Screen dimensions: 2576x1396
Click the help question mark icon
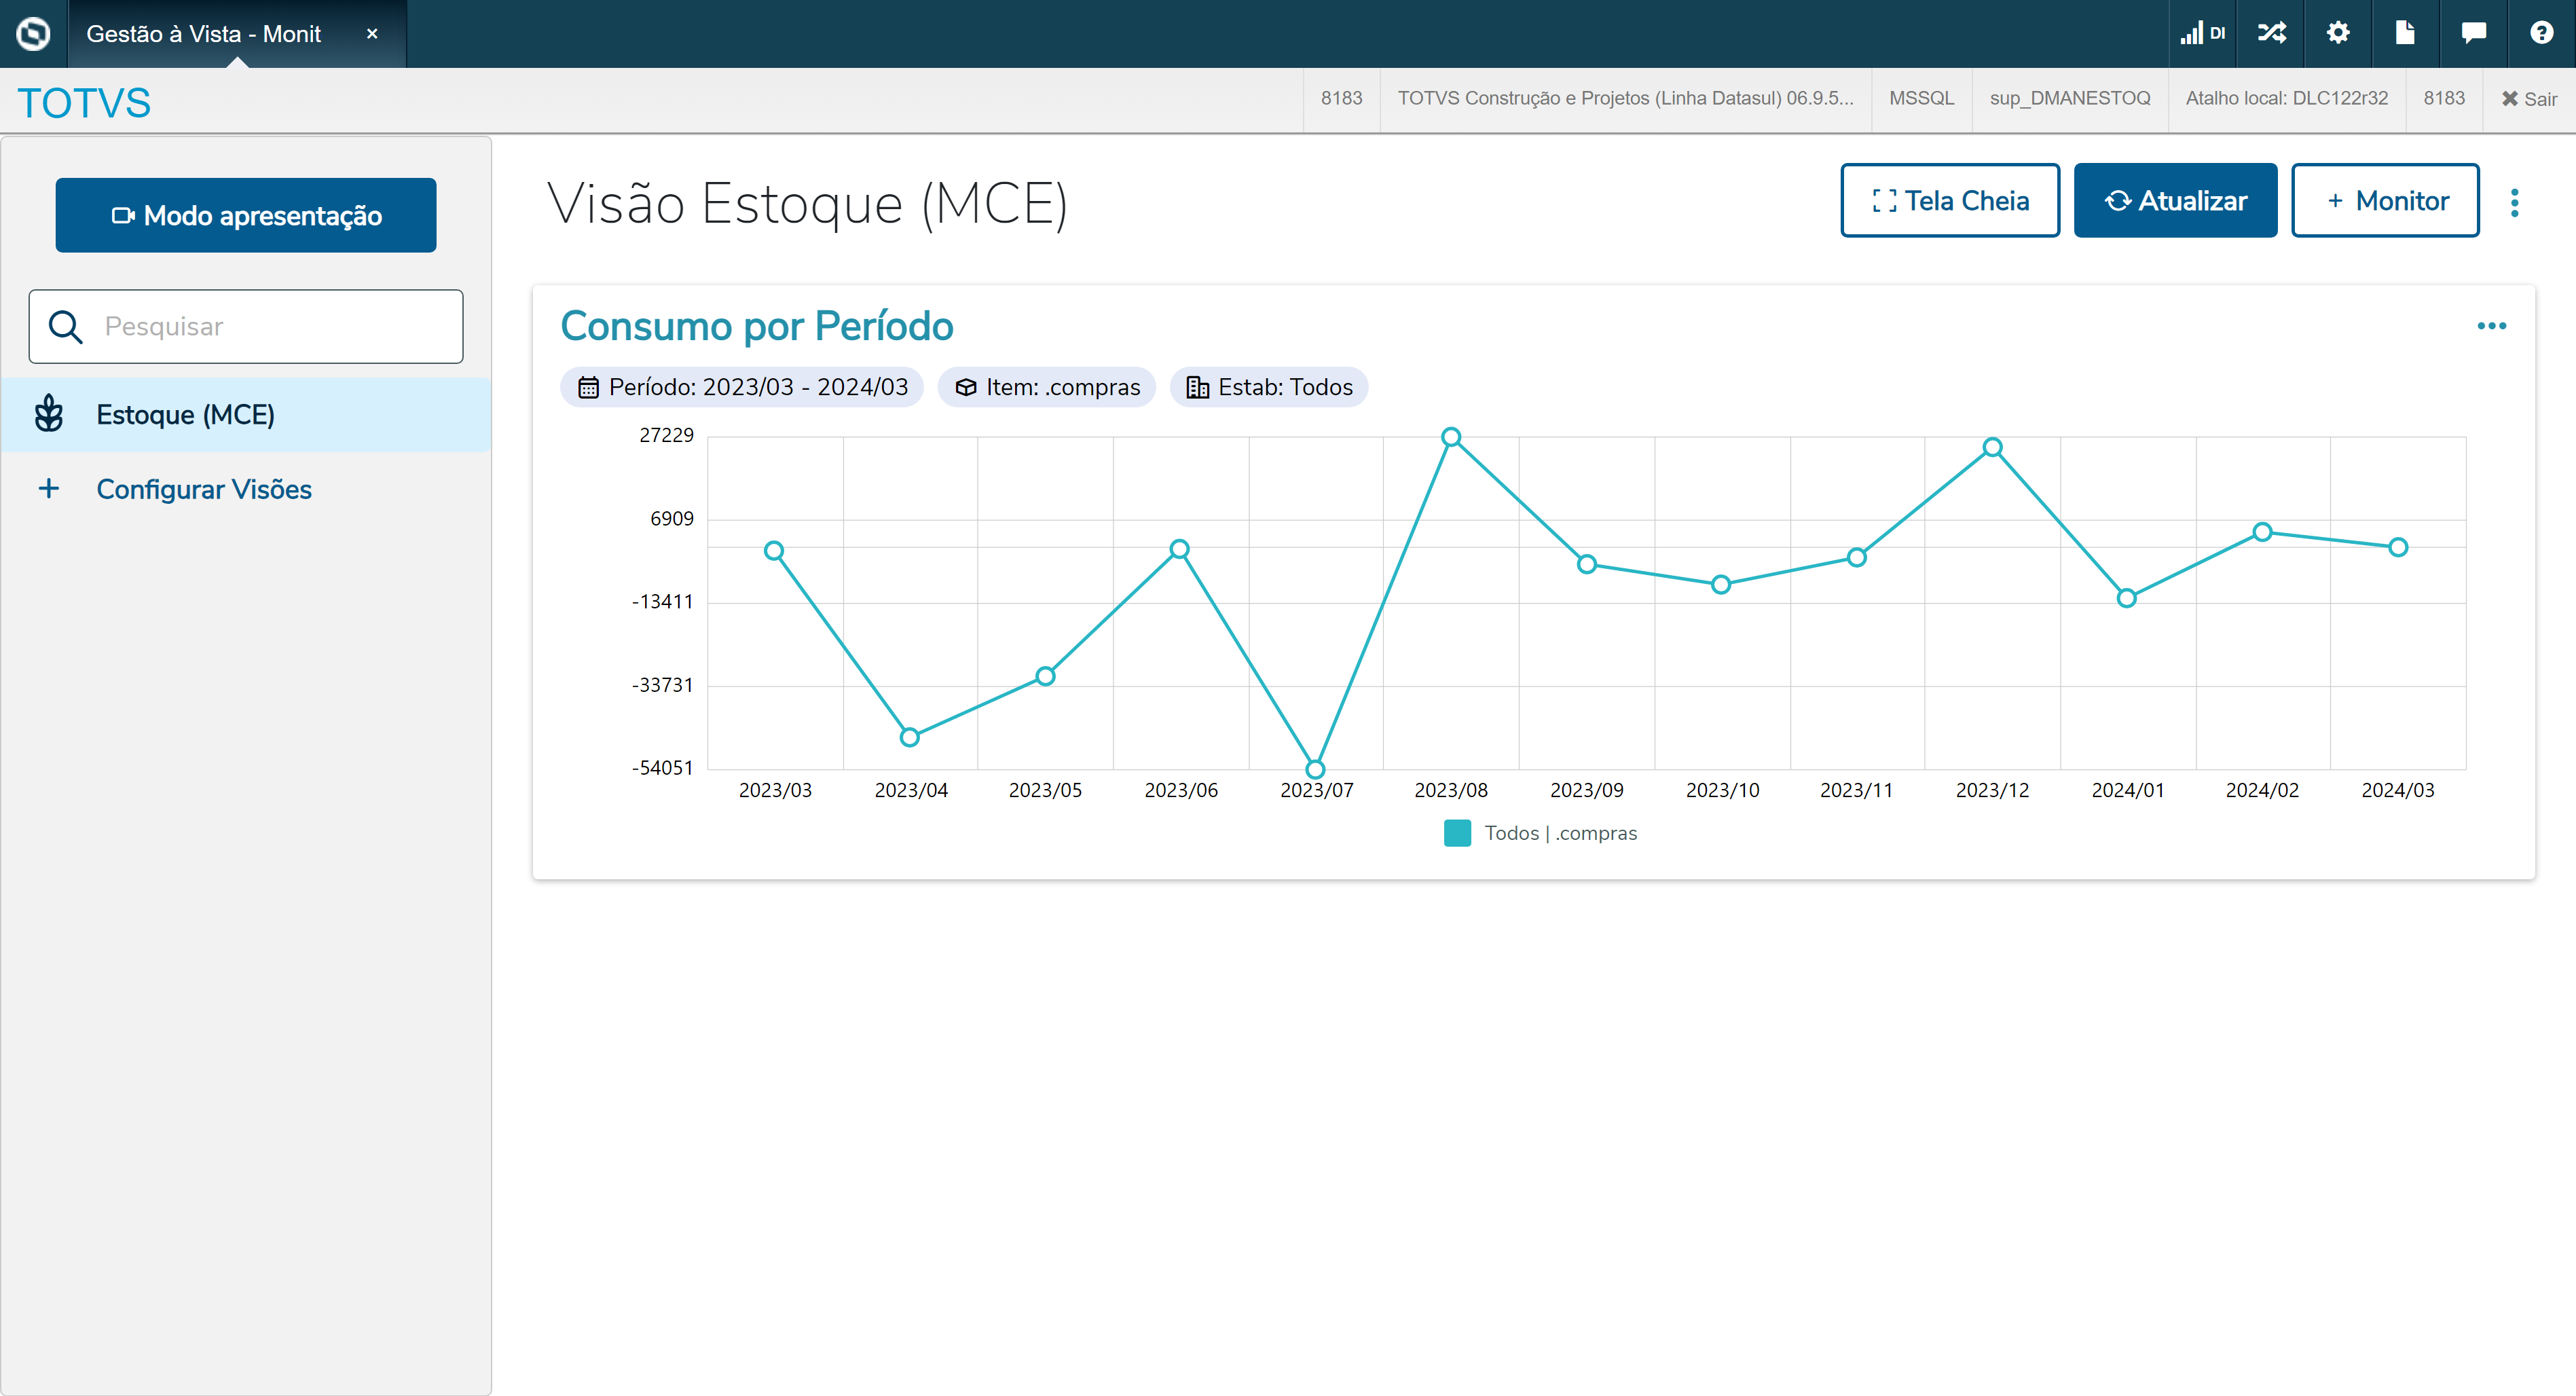[2541, 33]
